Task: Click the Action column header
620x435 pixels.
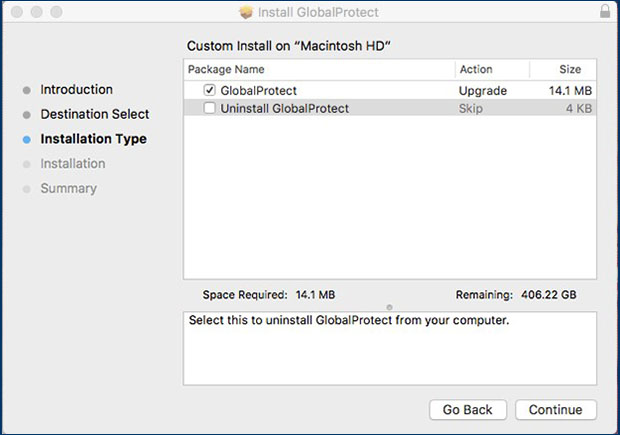Action: pos(476,70)
